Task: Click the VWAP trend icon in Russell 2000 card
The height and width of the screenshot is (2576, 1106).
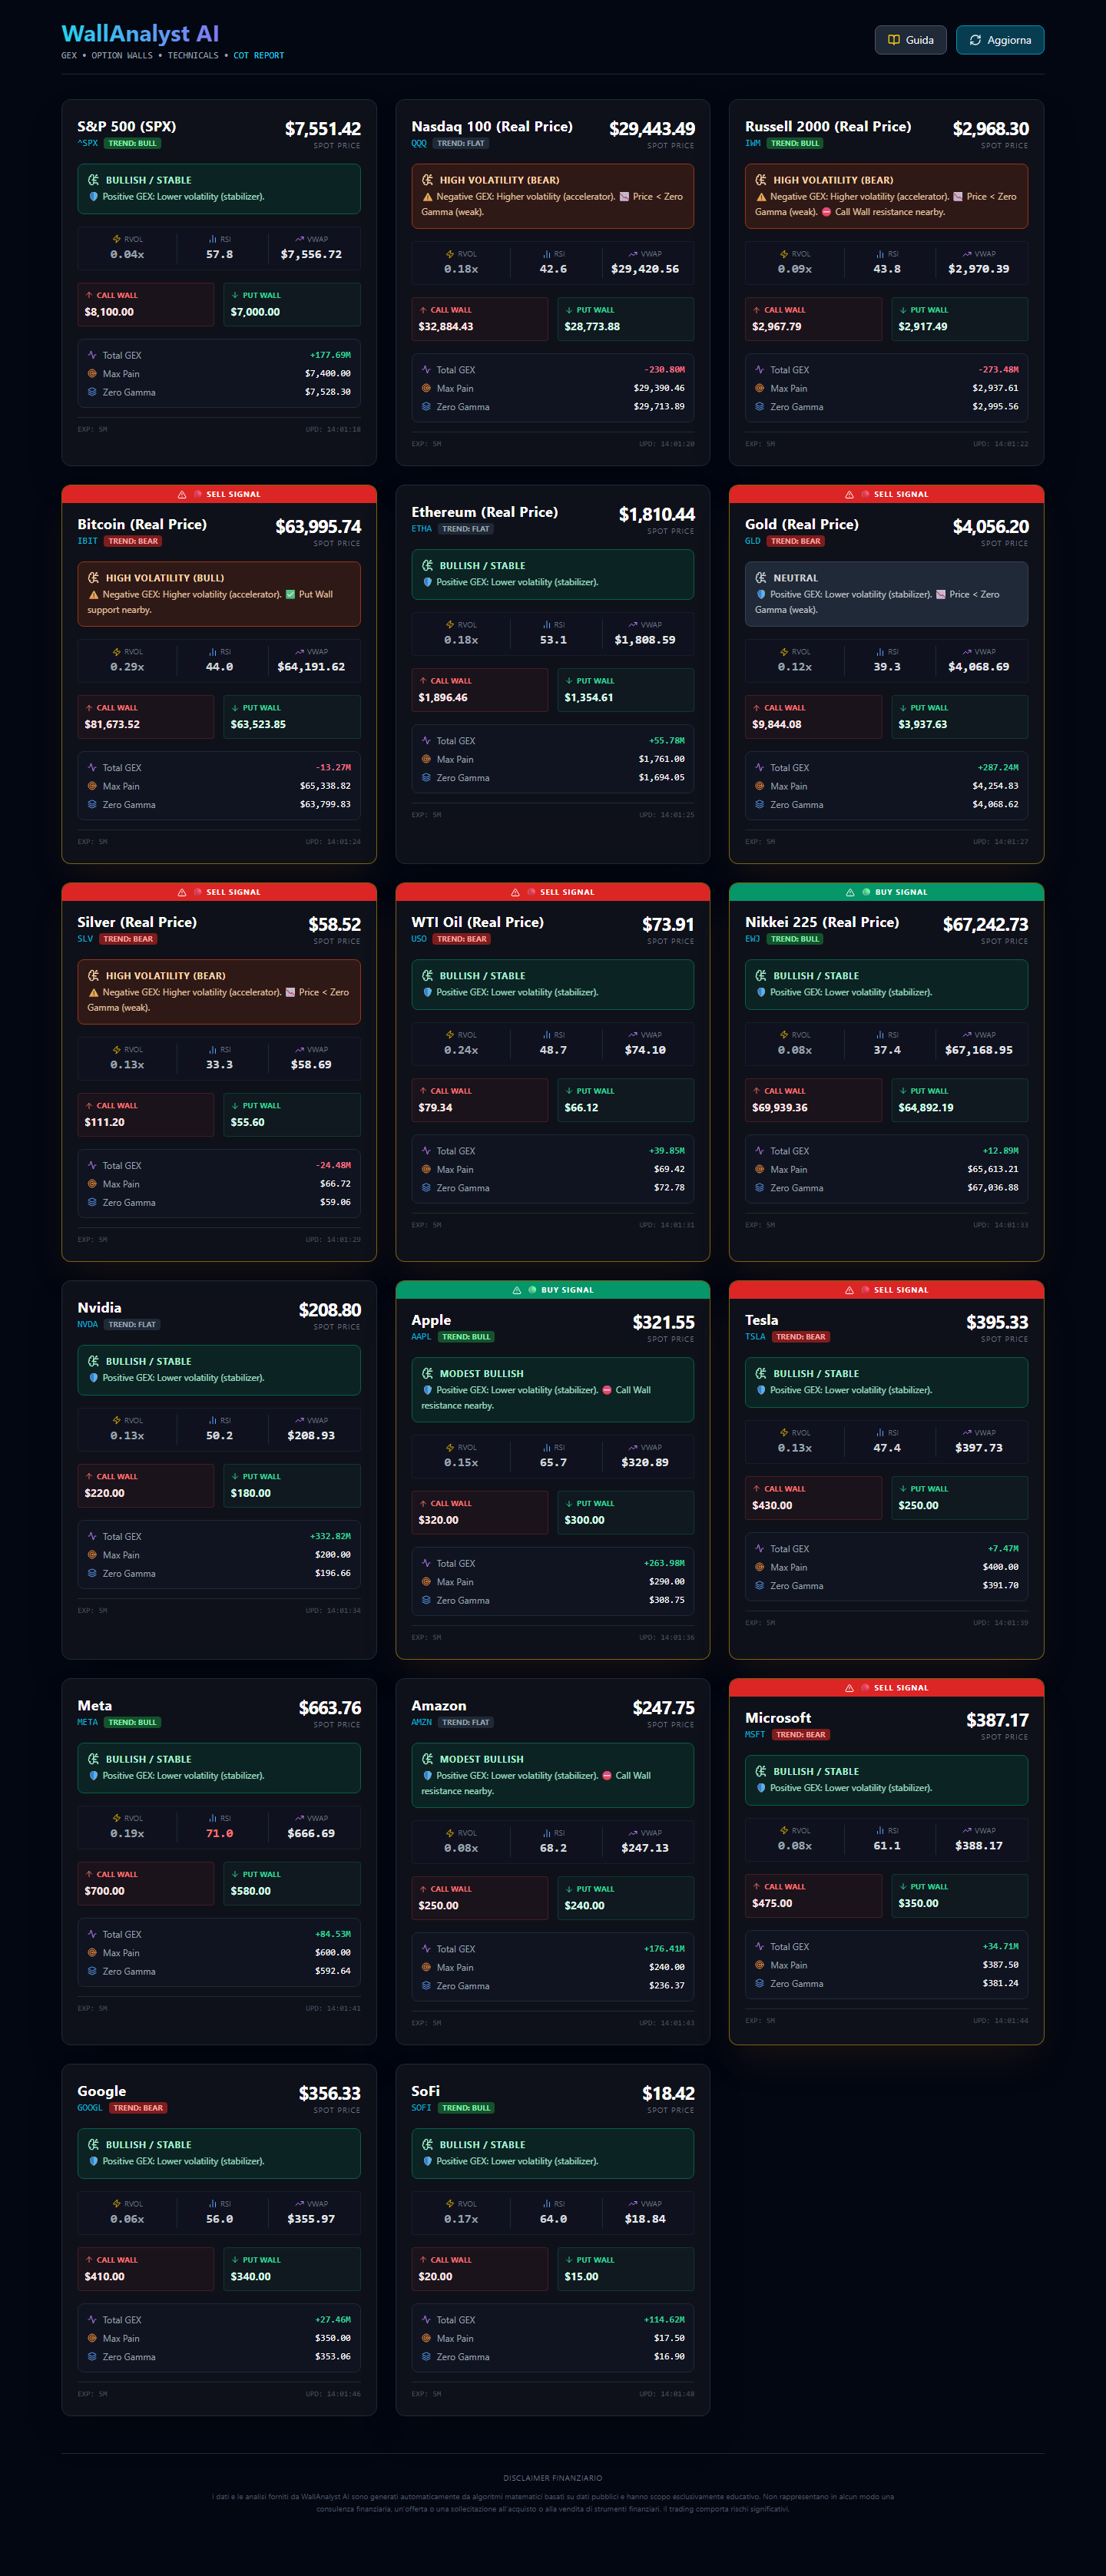Action: 966,254
